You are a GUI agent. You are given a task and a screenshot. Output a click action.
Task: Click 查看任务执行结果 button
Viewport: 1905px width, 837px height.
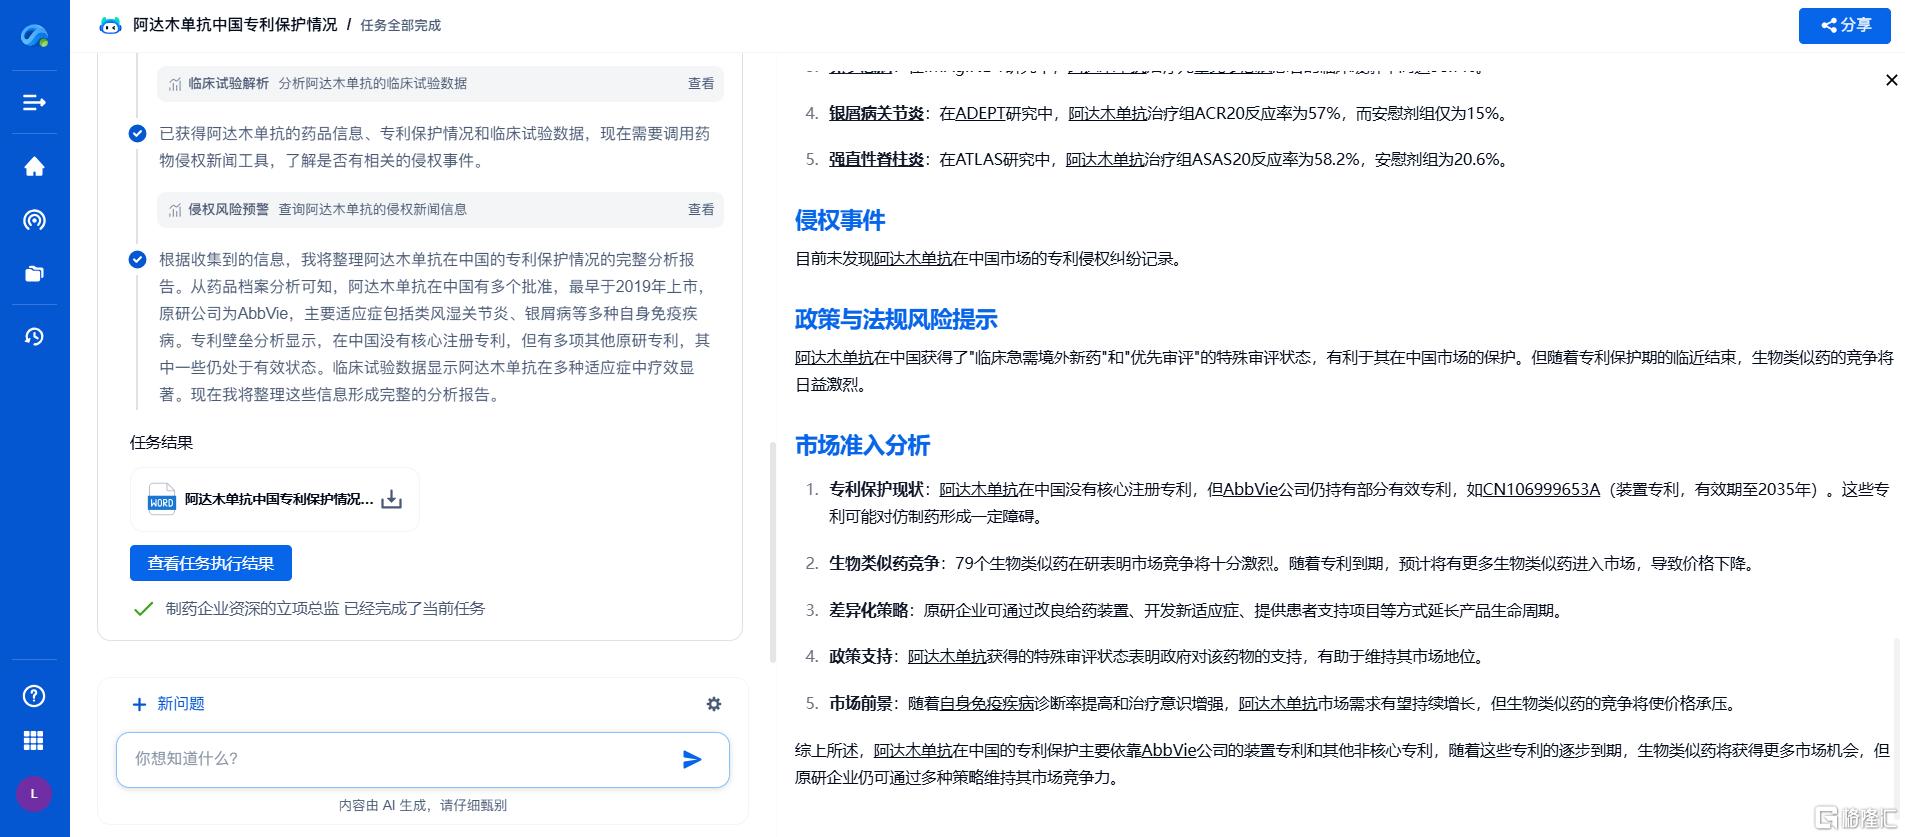(x=211, y=563)
